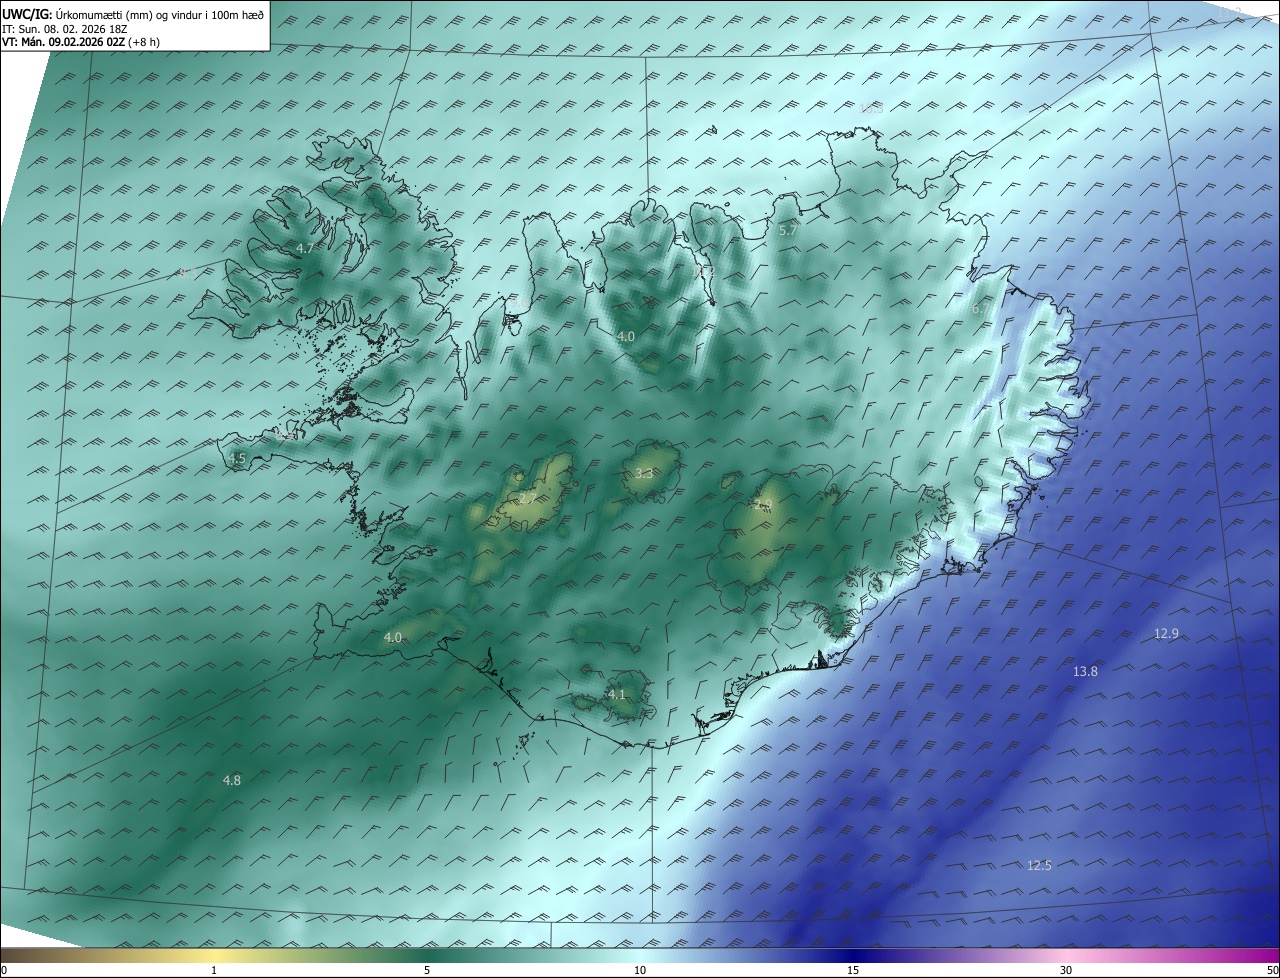Click the 4.0 value on Reykjanes peninsula
Screen dimensions: 1280x978
pos(393,637)
